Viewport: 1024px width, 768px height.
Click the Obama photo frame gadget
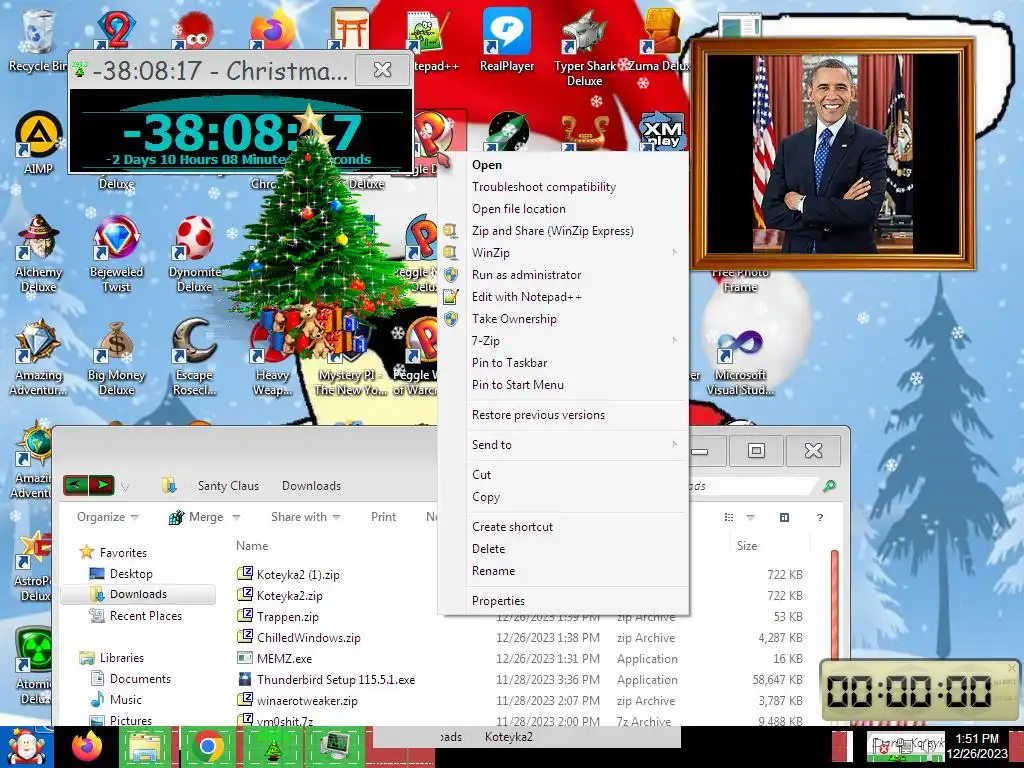point(833,154)
